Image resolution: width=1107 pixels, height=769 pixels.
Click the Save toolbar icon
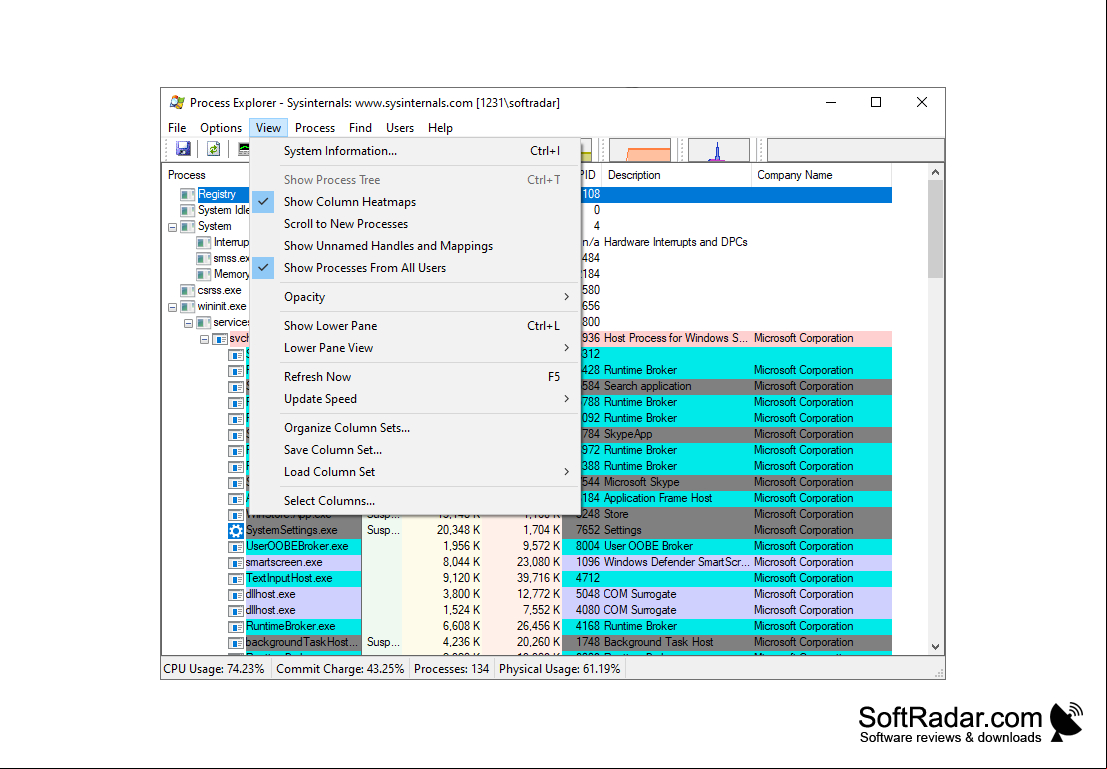pyautogui.click(x=184, y=149)
